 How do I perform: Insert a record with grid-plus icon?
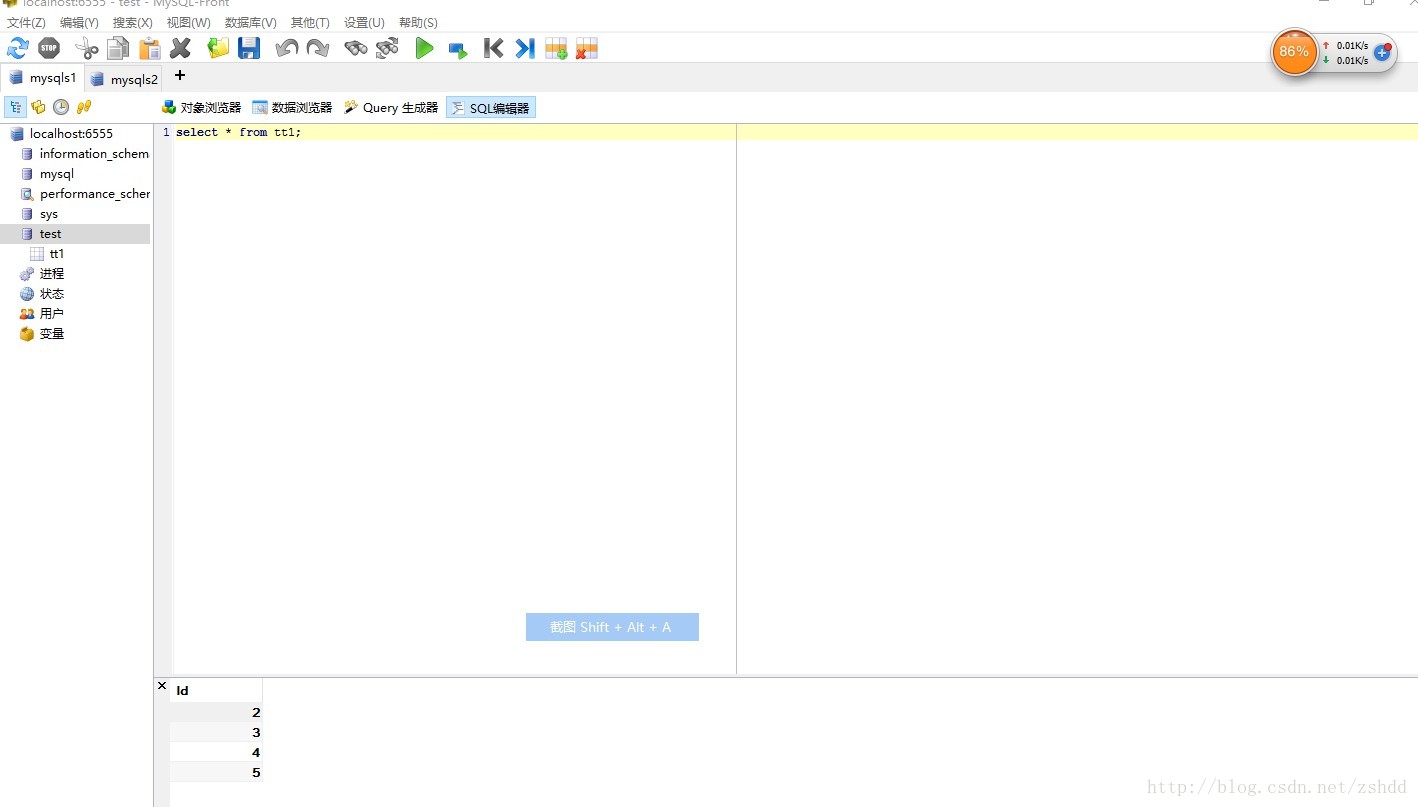click(556, 48)
